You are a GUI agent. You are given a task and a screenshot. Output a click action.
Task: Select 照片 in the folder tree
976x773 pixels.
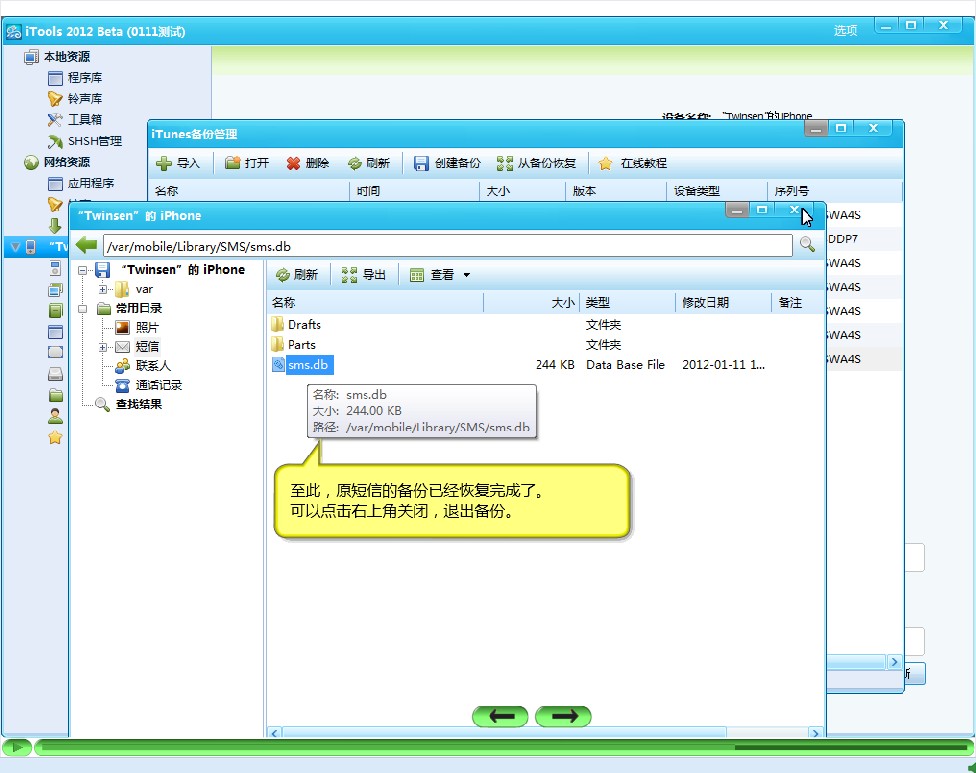point(147,327)
